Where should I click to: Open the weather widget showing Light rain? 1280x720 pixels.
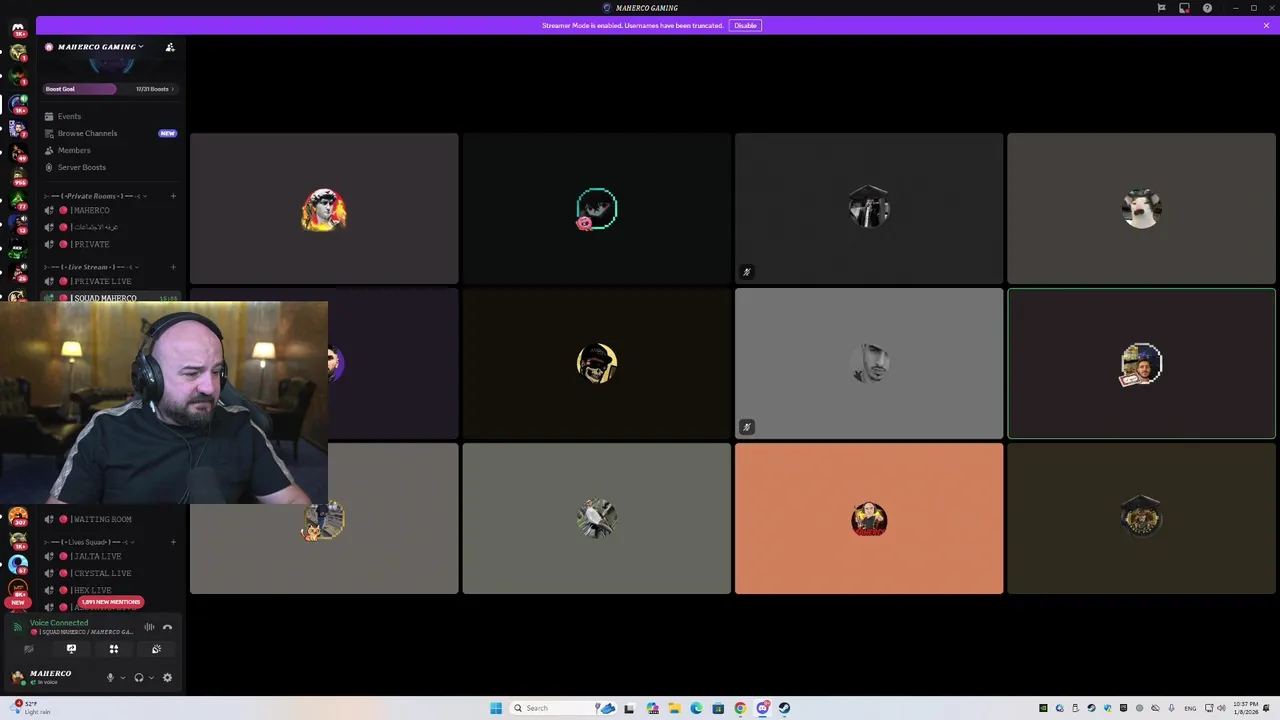(30, 708)
